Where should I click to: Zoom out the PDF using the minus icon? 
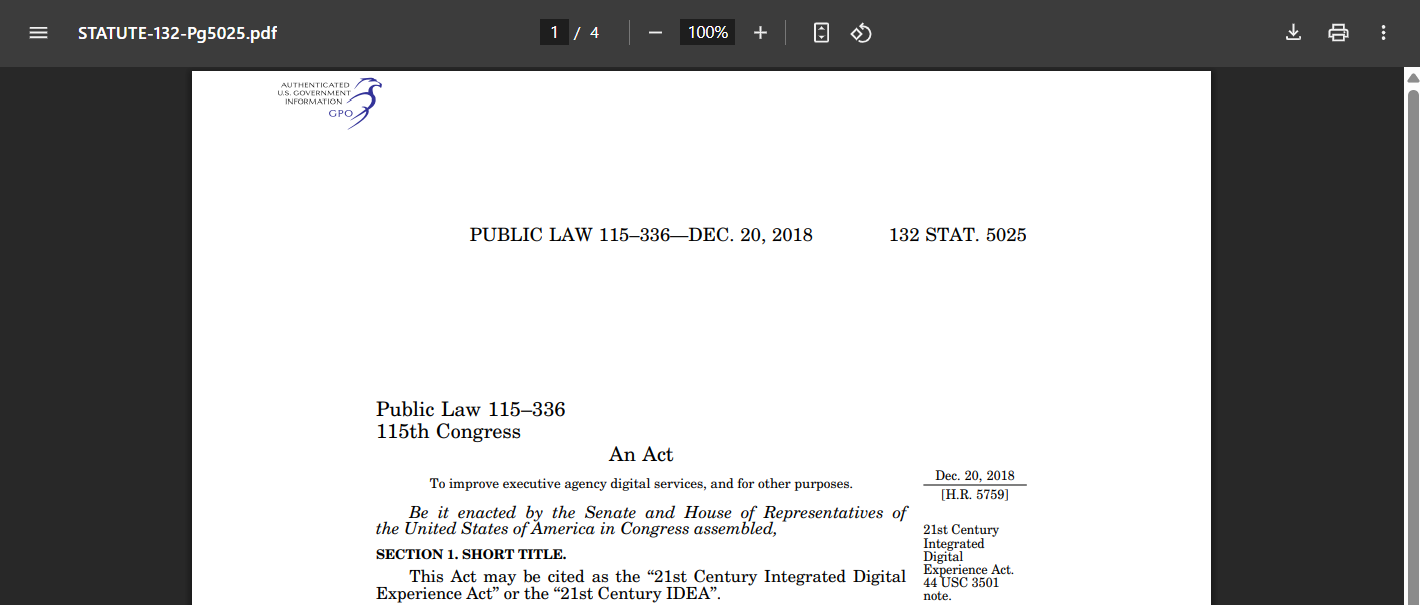[x=655, y=32]
